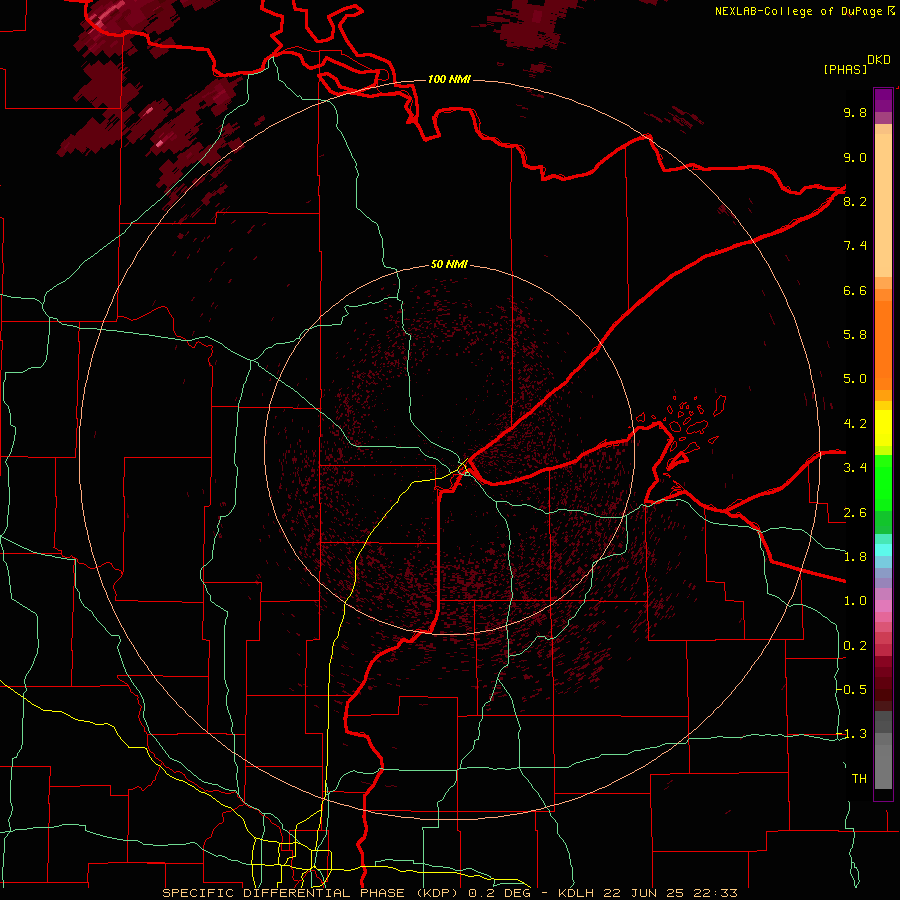Image resolution: width=900 pixels, height=900 pixels.
Task: Click the 9.0 value on the KDP scale
Action: 855,157
